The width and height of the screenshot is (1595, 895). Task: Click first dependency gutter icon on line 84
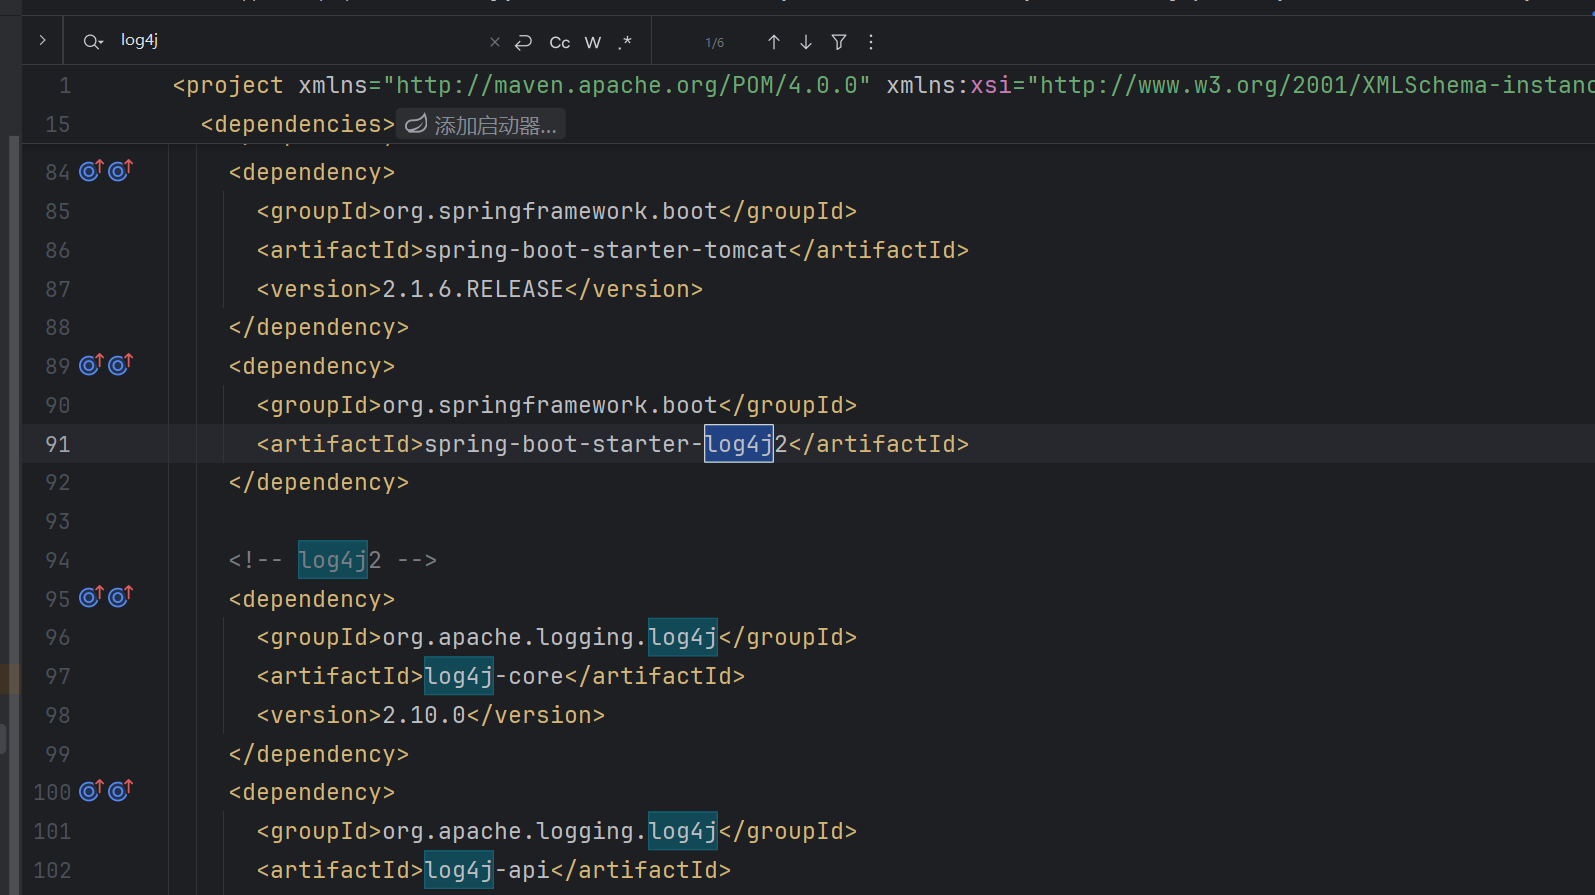pyautogui.click(x=91, y=171)
